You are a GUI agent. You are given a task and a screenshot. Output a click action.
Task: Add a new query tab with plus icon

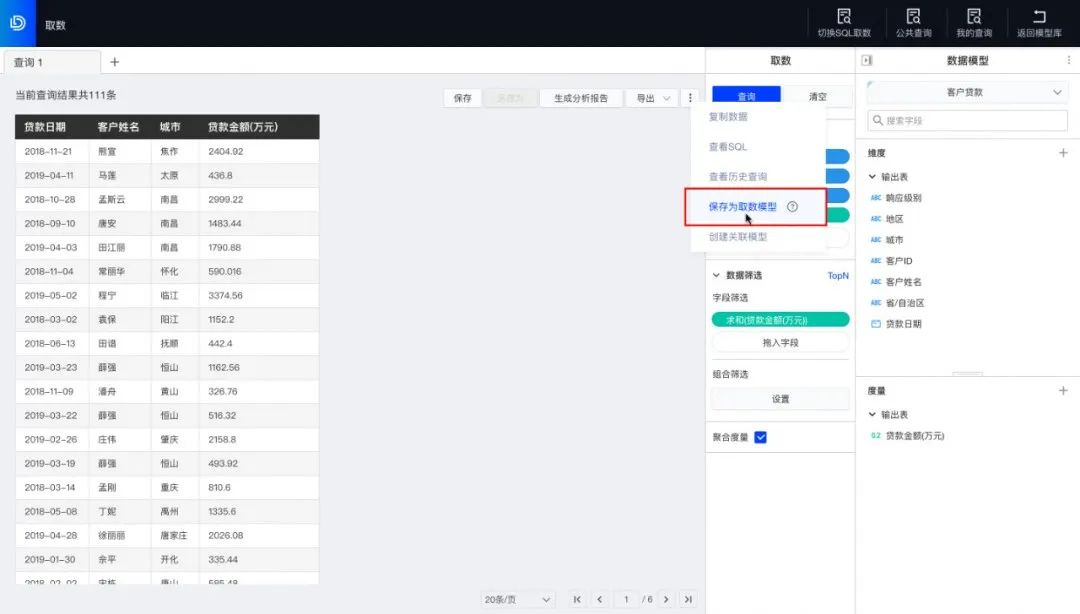tap(114, 62)
